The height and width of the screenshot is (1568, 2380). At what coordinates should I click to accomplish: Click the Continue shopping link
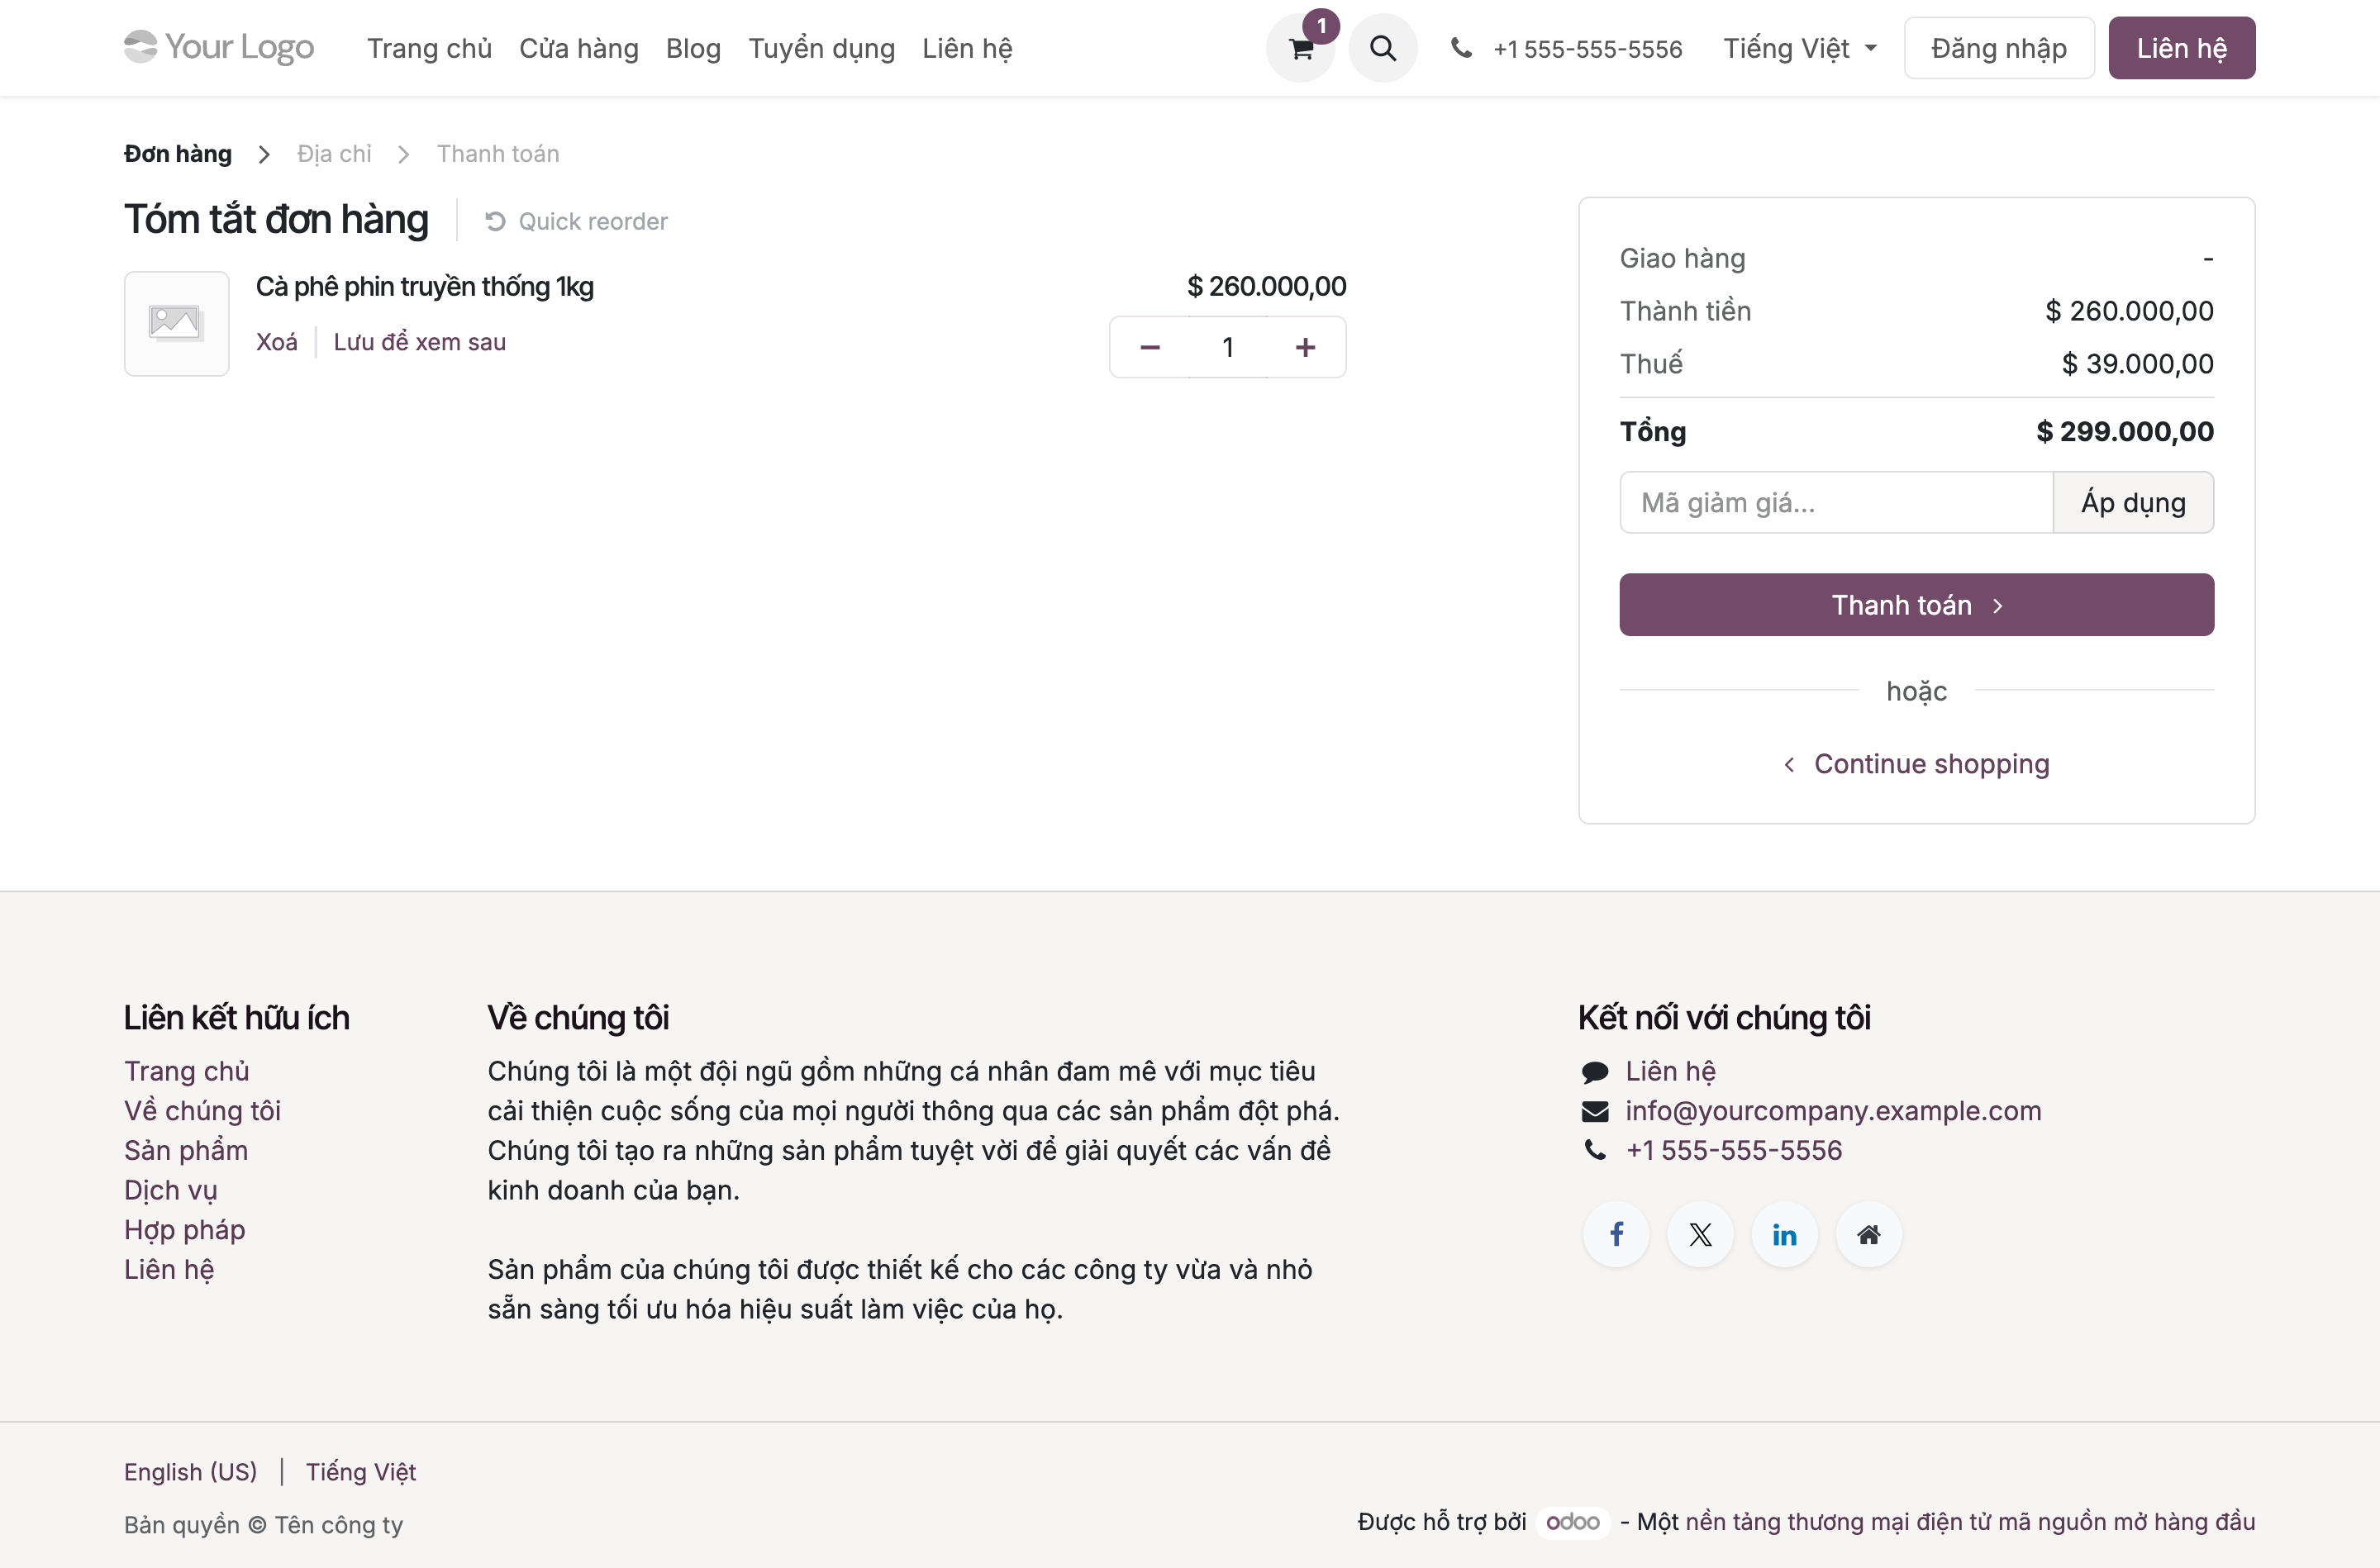(x=1916, y=764)
